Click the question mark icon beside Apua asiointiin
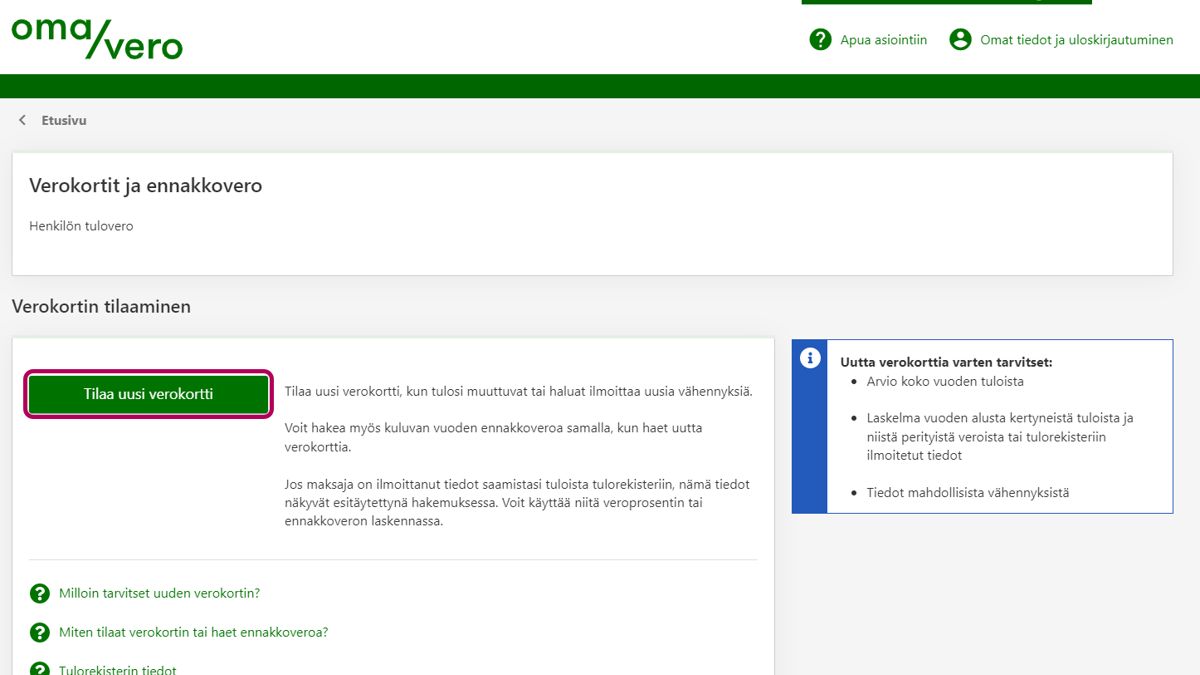The height and width of the screenshot is (675, 1200). pos(820,40)
